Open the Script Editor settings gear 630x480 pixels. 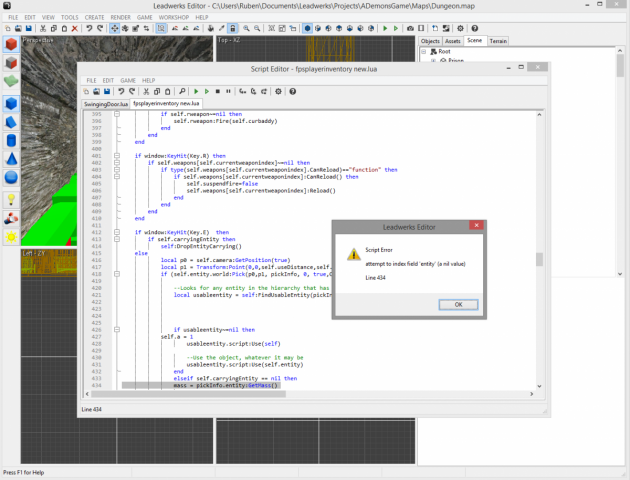[x=277, y=92]
